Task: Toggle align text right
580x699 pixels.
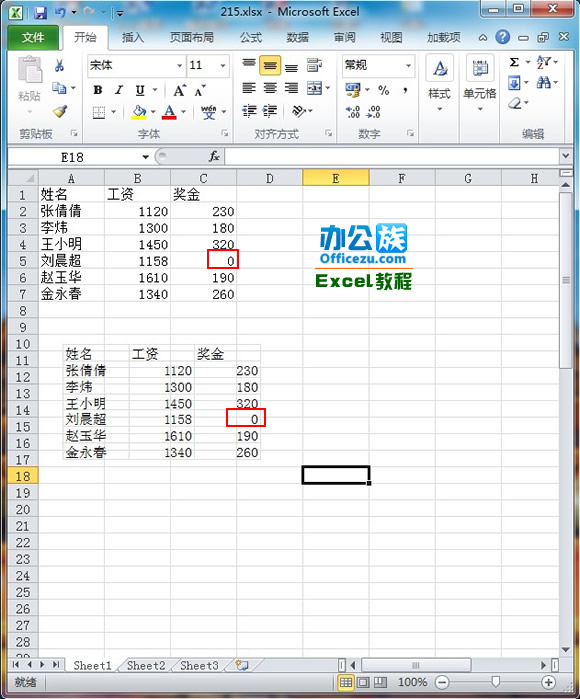Action: point(291,88)
